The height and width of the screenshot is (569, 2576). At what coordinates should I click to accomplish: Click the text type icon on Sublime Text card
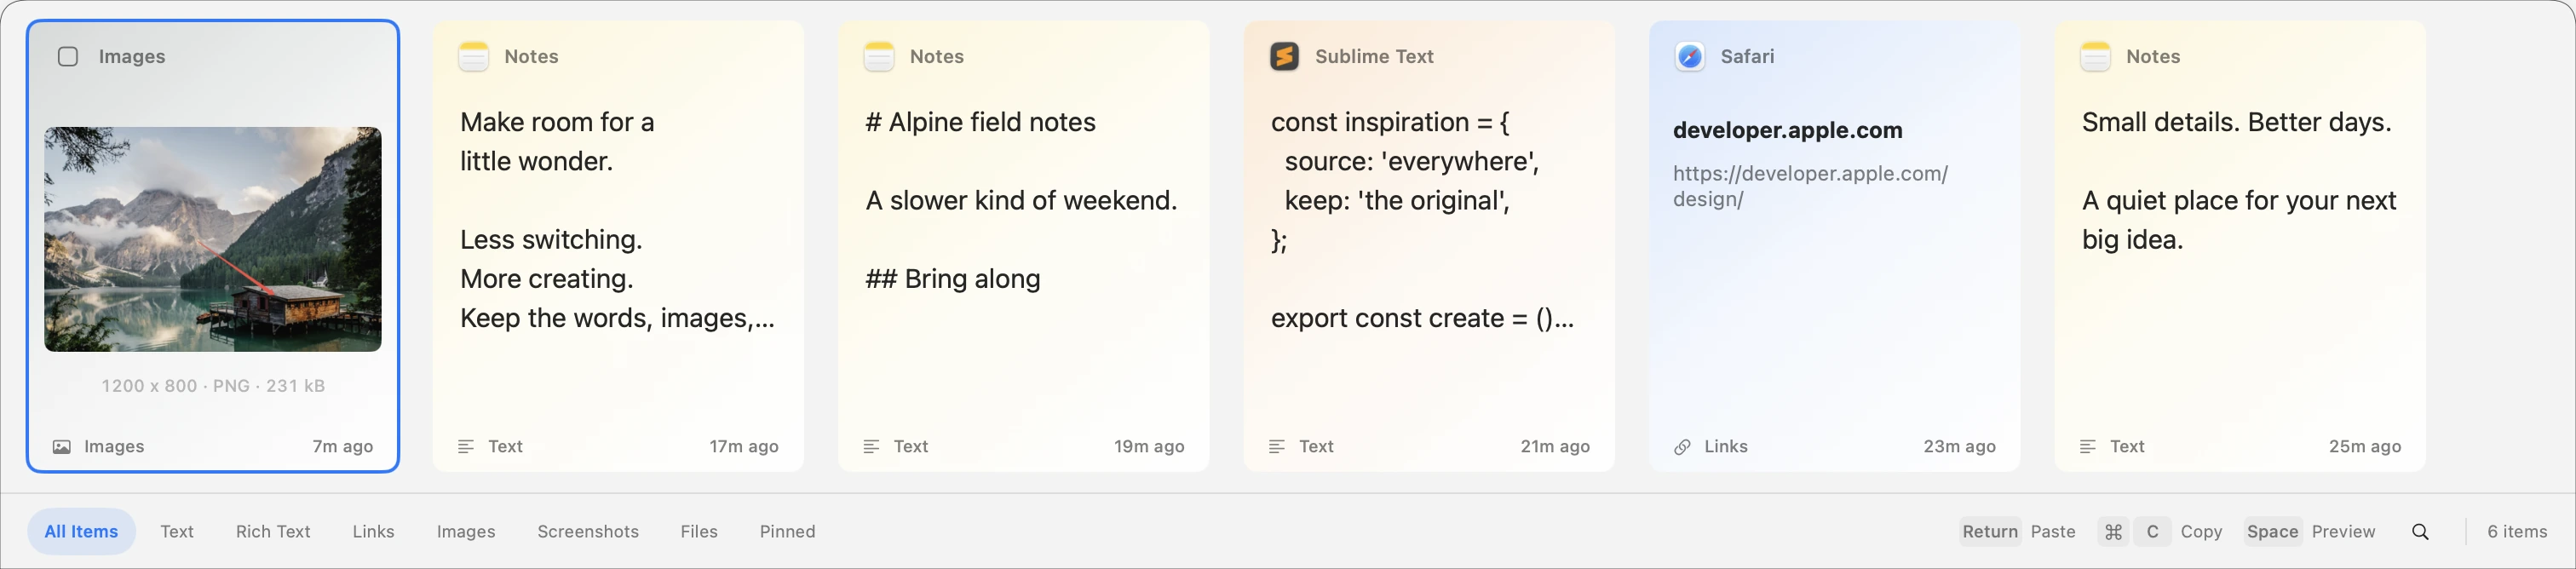[1277, 447]
